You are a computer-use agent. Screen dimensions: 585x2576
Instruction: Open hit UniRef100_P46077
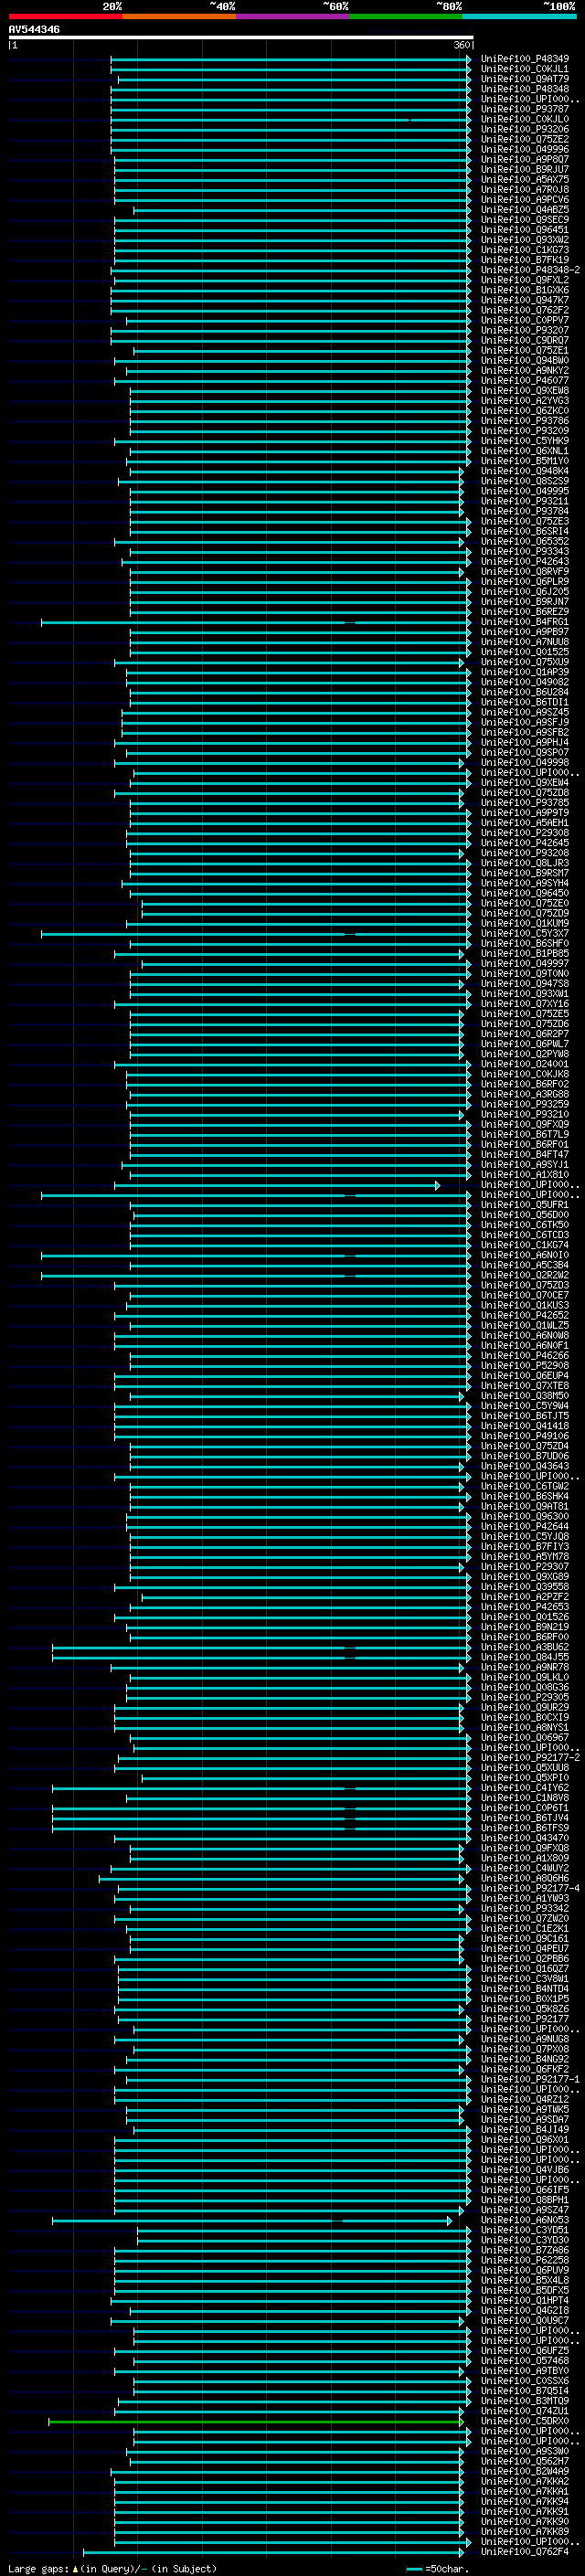pyautogui.click(x=525, y=381)
